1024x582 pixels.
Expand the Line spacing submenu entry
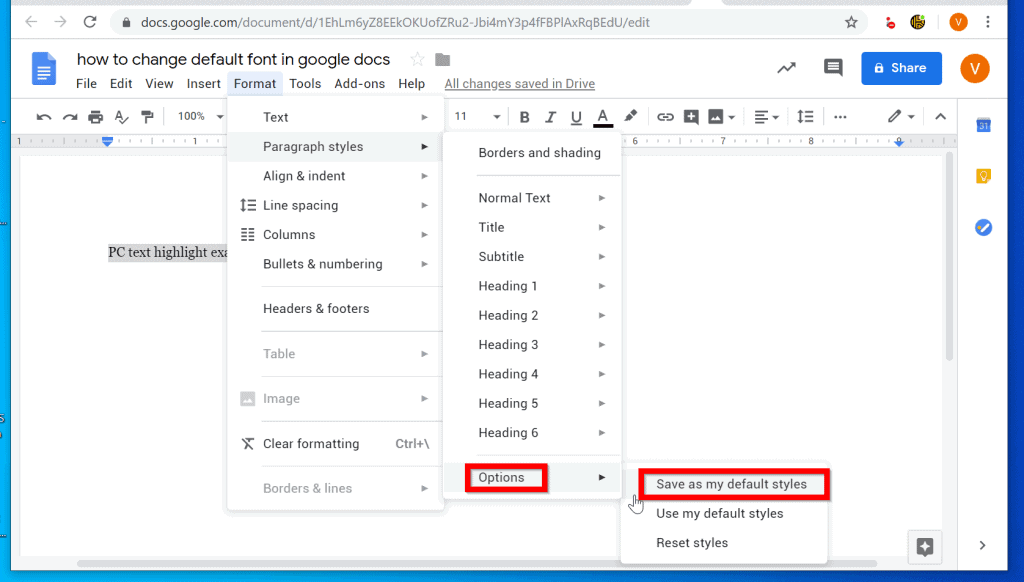tap(335, 205)
